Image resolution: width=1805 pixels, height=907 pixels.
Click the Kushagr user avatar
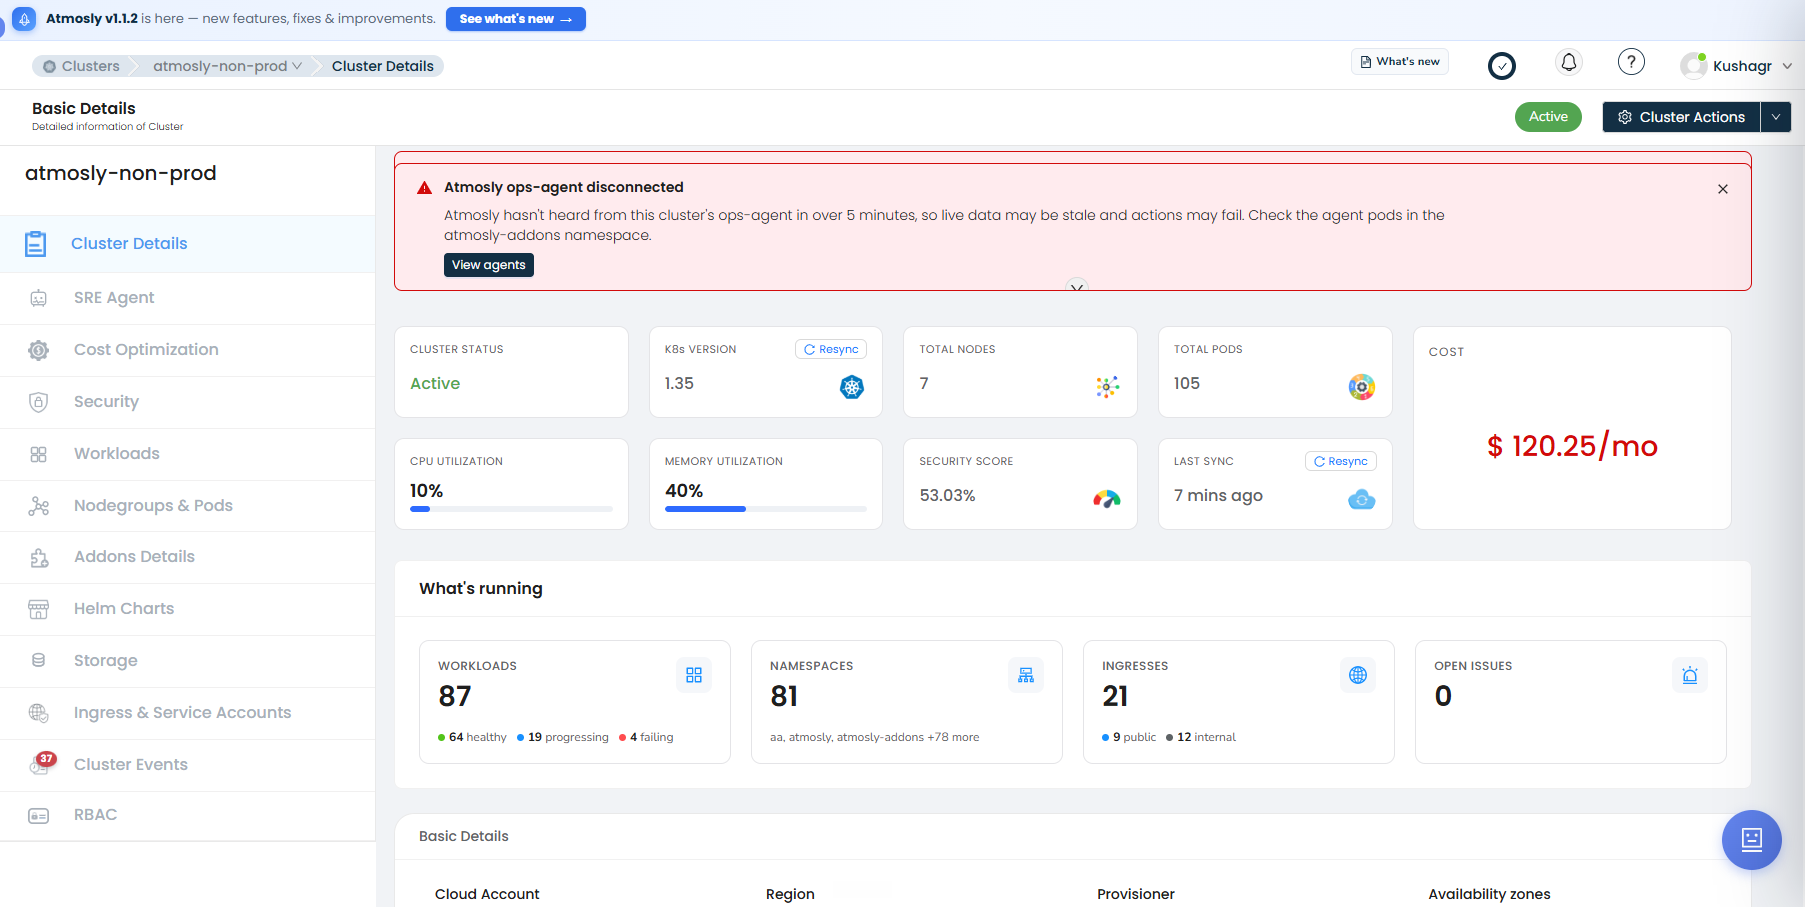click(x=1693, y=66)
